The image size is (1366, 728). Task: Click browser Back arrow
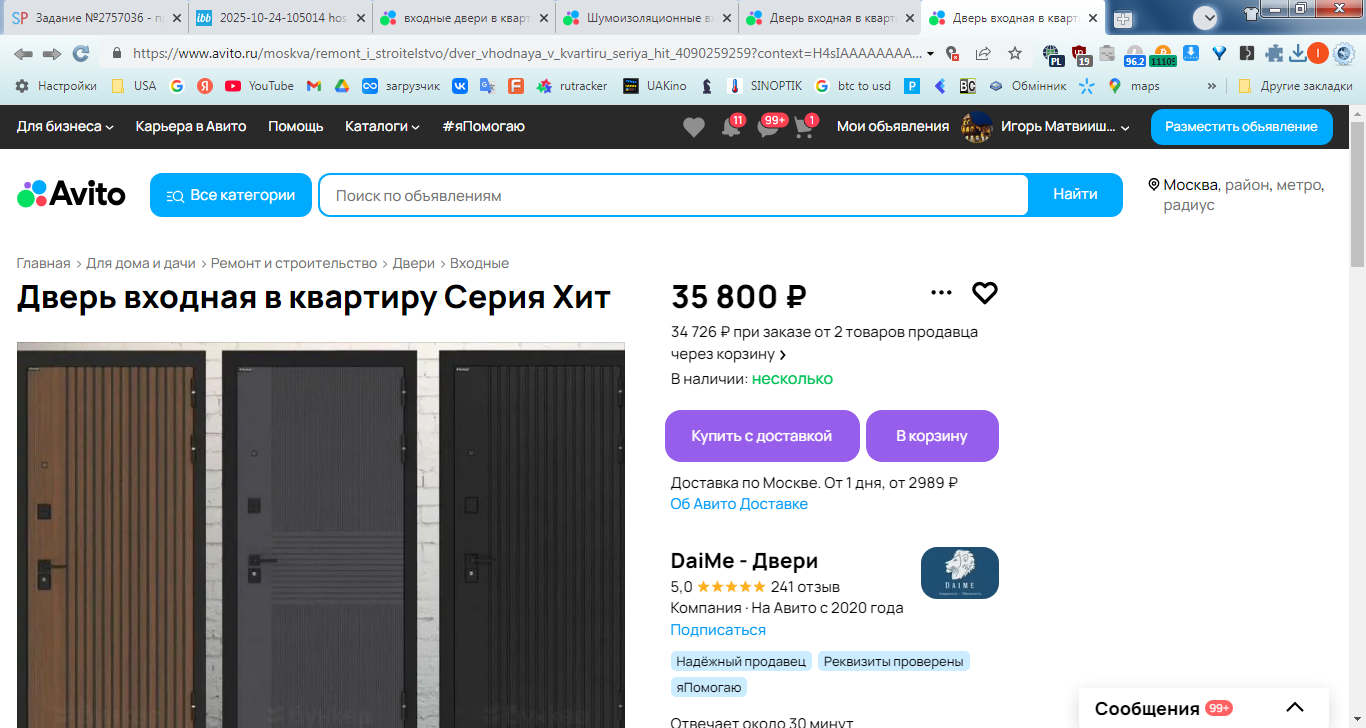pyautogui.click(x=23, y=54)
